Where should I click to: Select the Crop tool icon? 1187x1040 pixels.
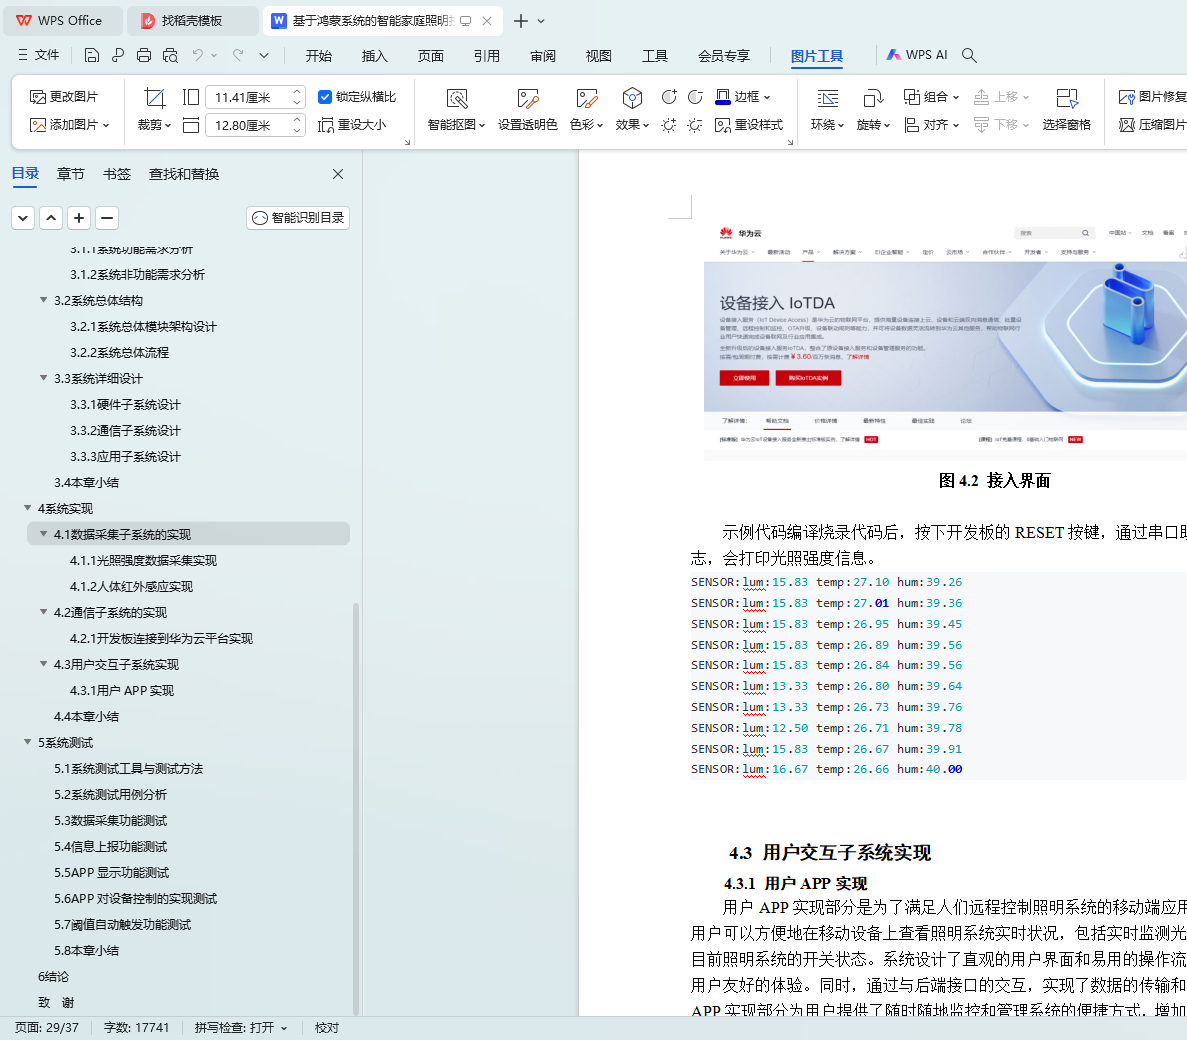[x=154, y=98]
